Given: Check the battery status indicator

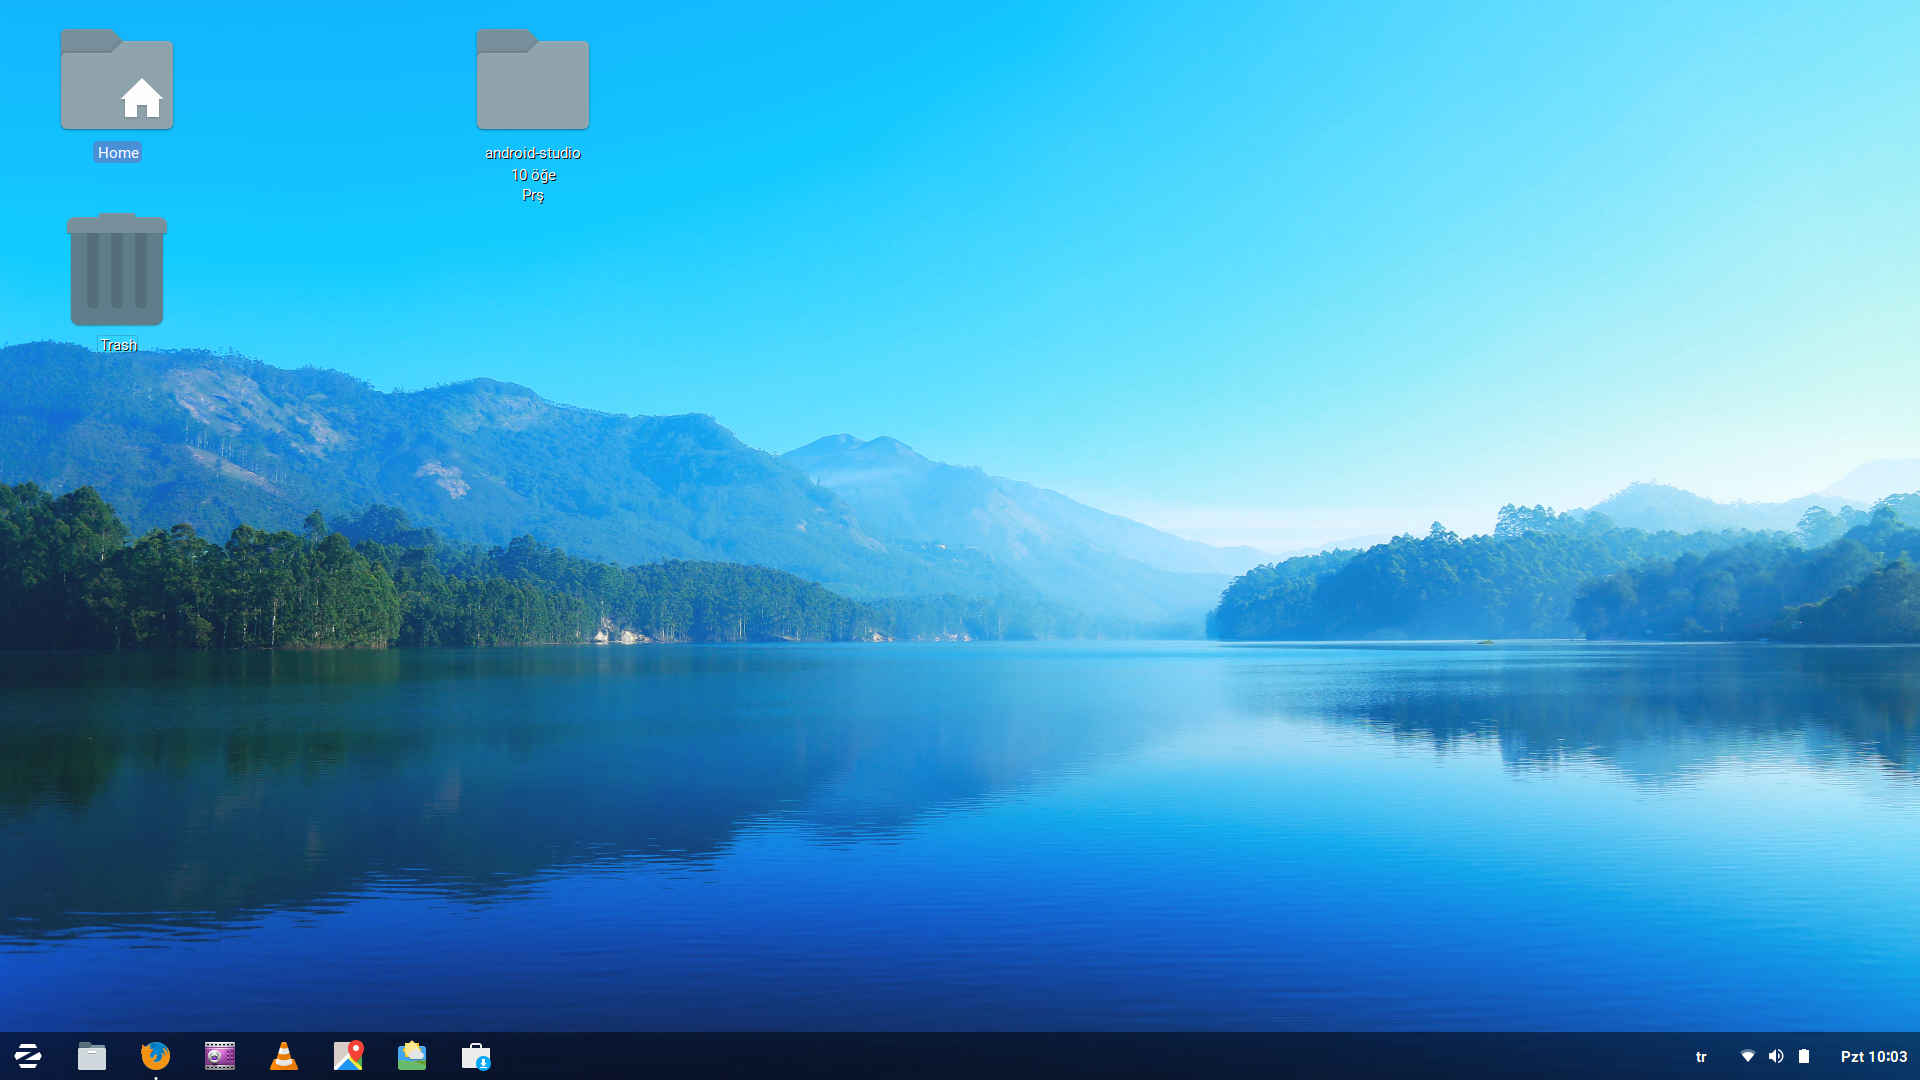Looking at the screenshot, I should (x=1804, y=1056).
